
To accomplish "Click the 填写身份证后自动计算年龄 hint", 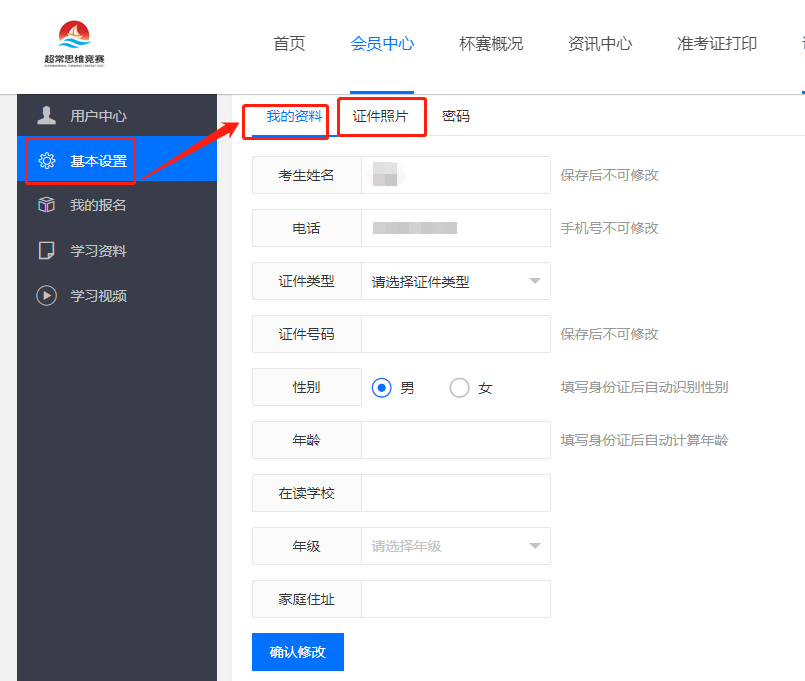I will [x=644, y=440].
